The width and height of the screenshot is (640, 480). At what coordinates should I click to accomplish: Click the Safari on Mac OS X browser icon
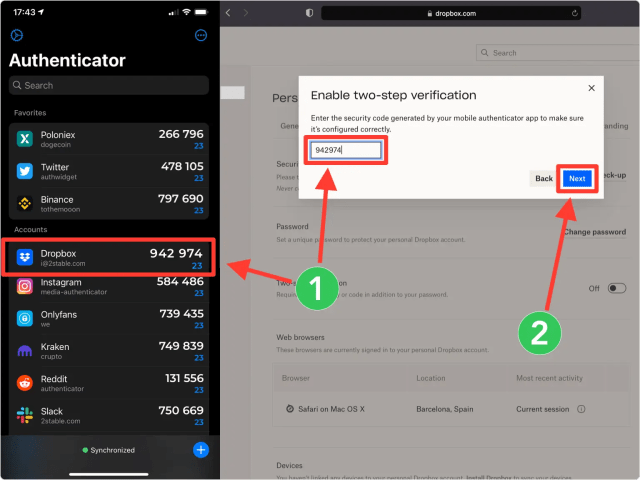coord(290,409)
